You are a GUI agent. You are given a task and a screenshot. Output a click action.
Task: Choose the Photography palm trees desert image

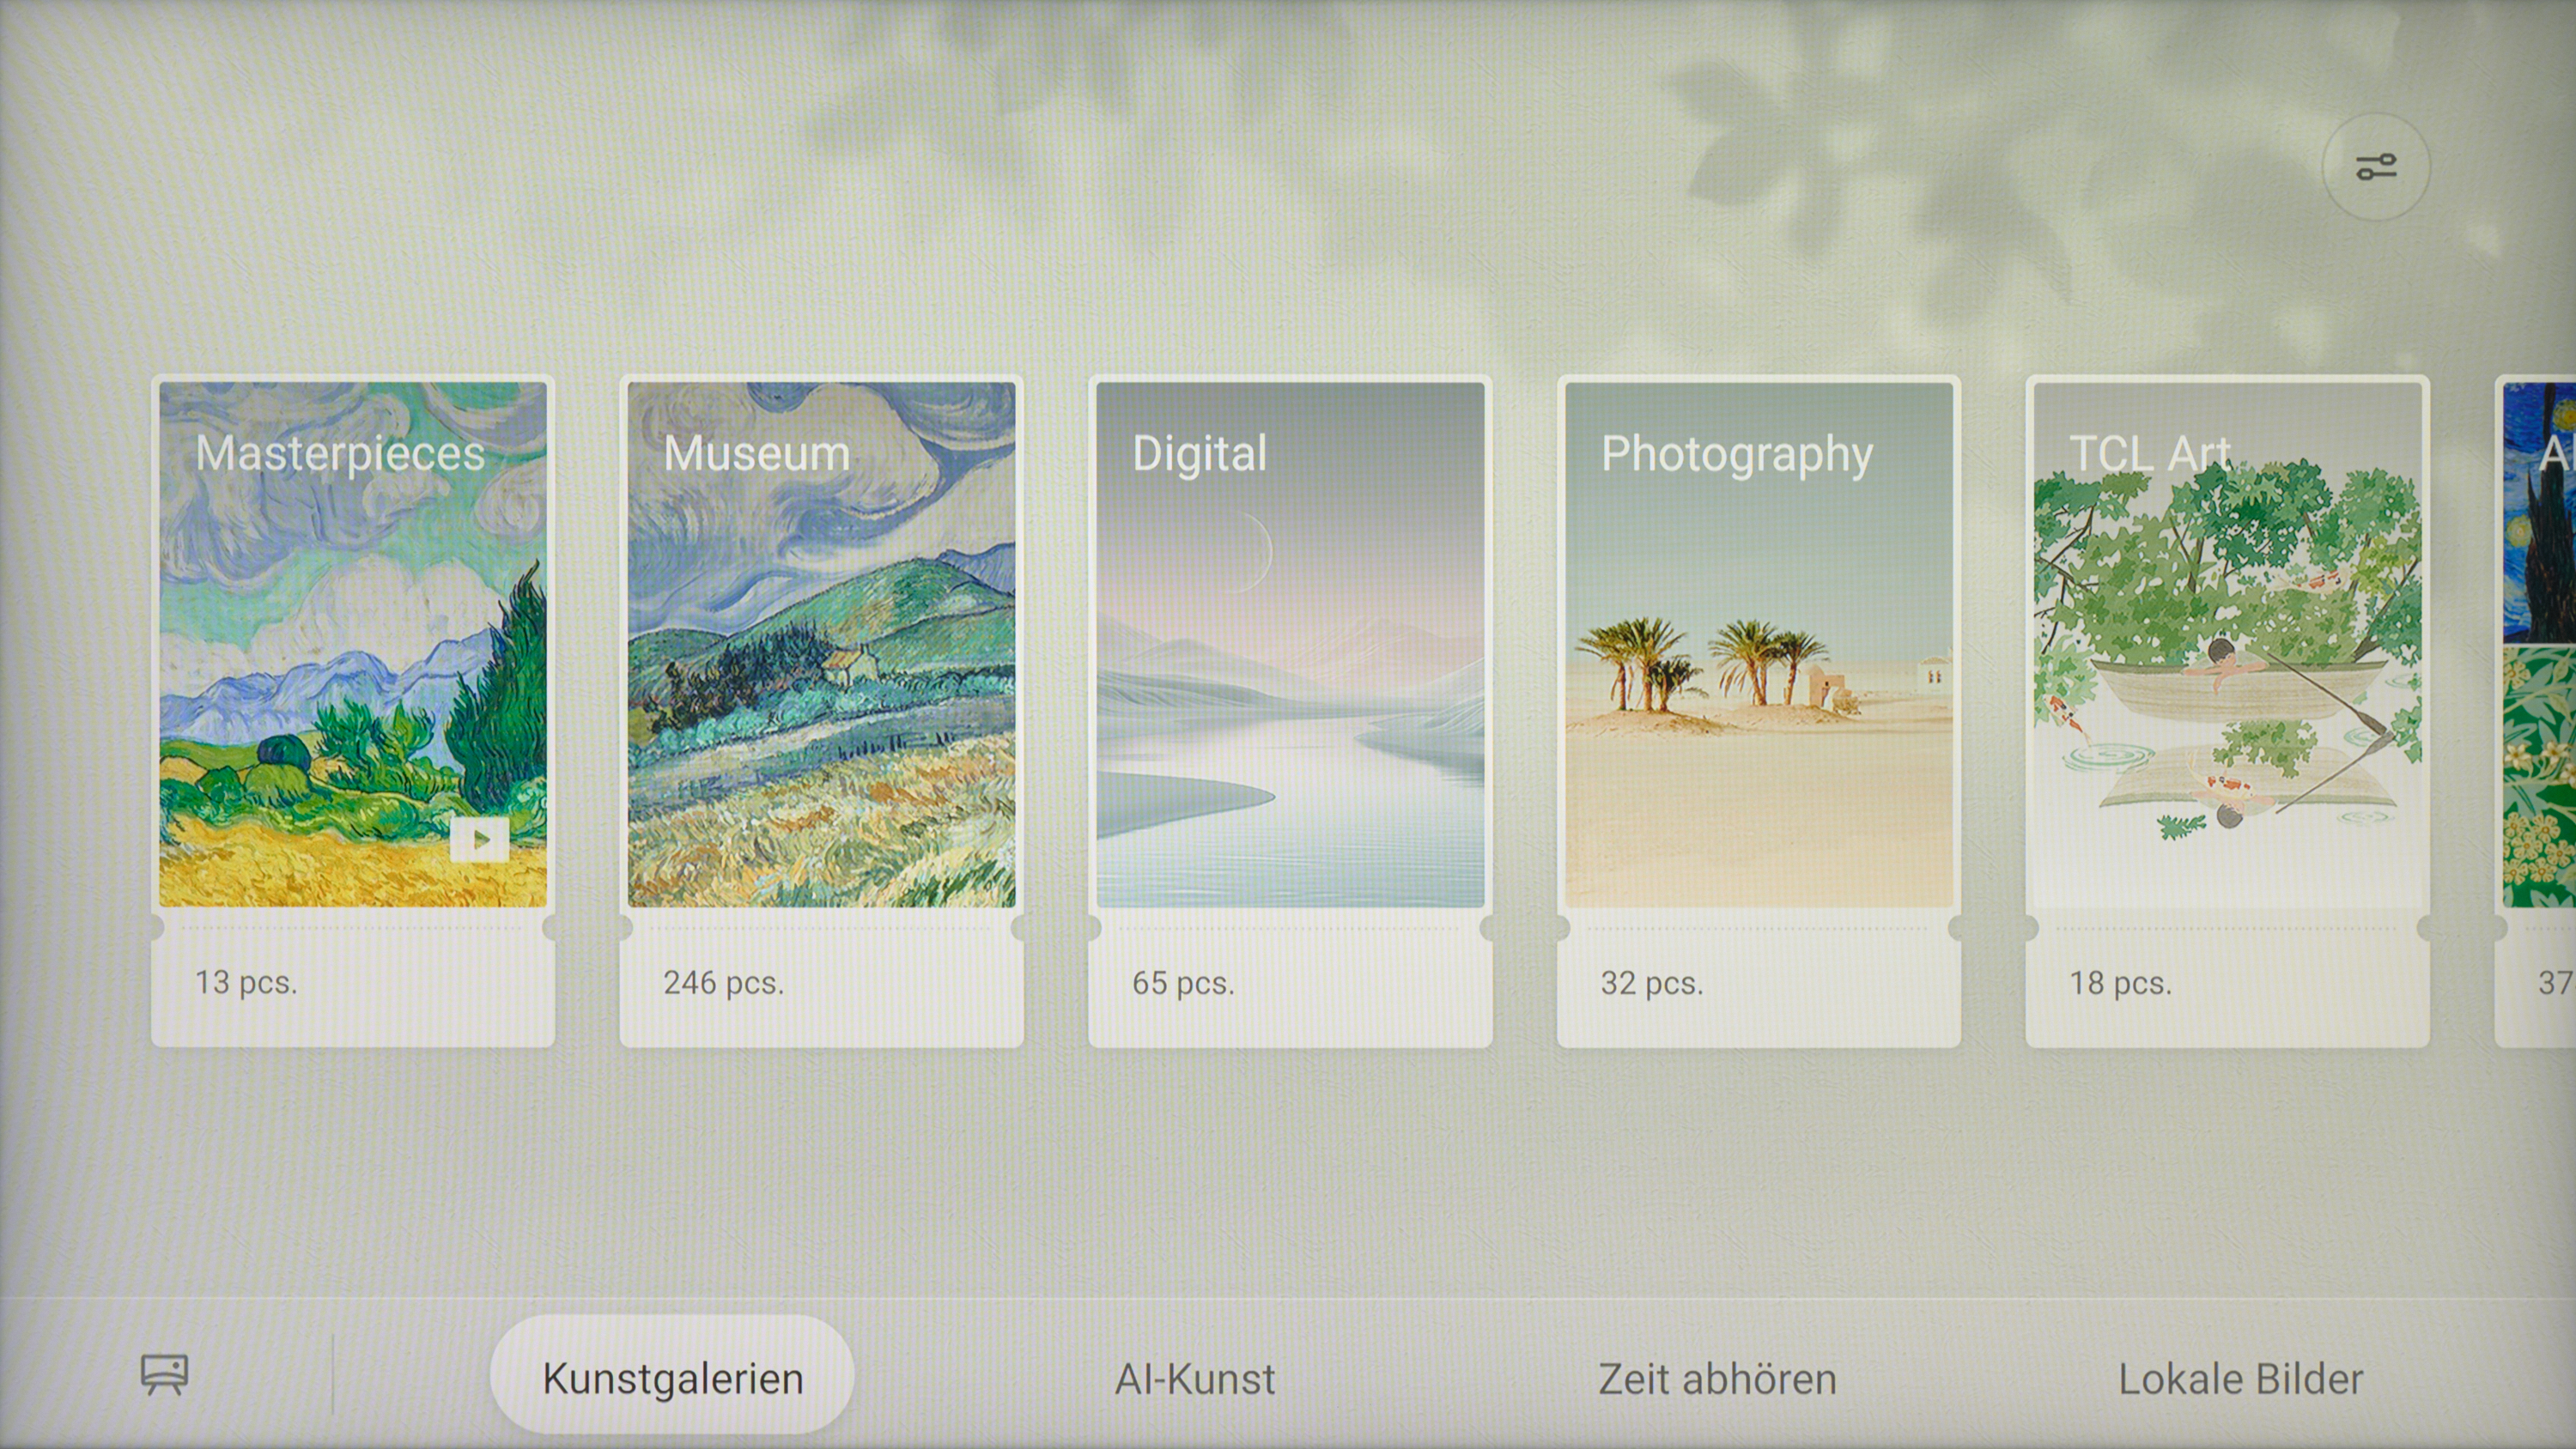pyautogui.click(x=1758, y=680)
